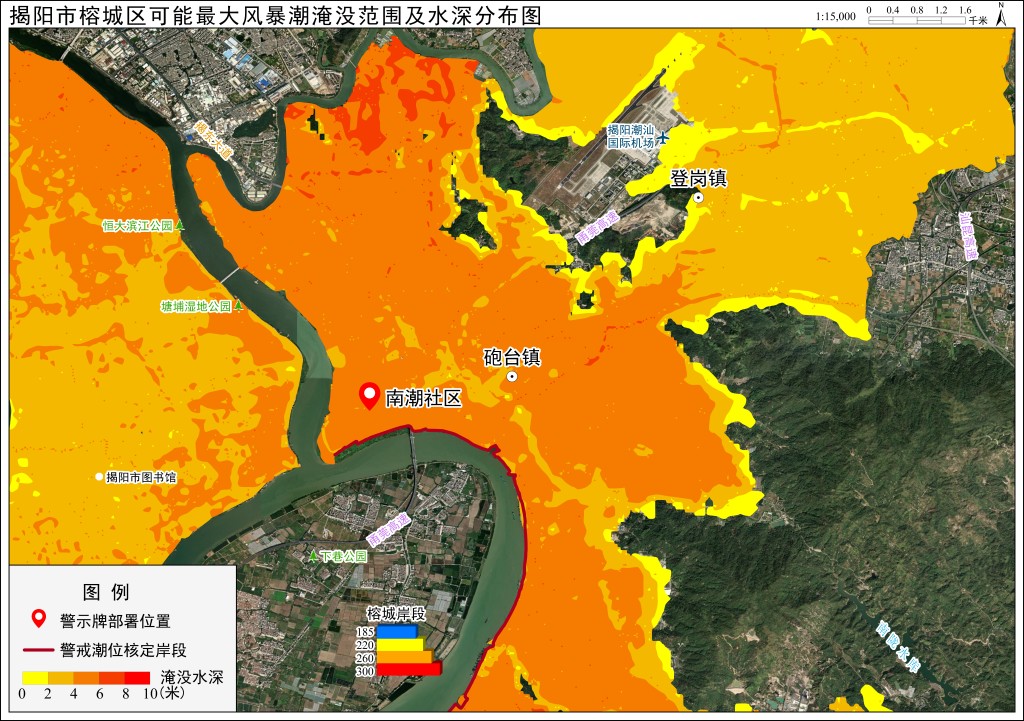Click the 淹没水深 legend text
Image resolution: width=1024 pixels, height=721 pixels.
tap(192, 677)
